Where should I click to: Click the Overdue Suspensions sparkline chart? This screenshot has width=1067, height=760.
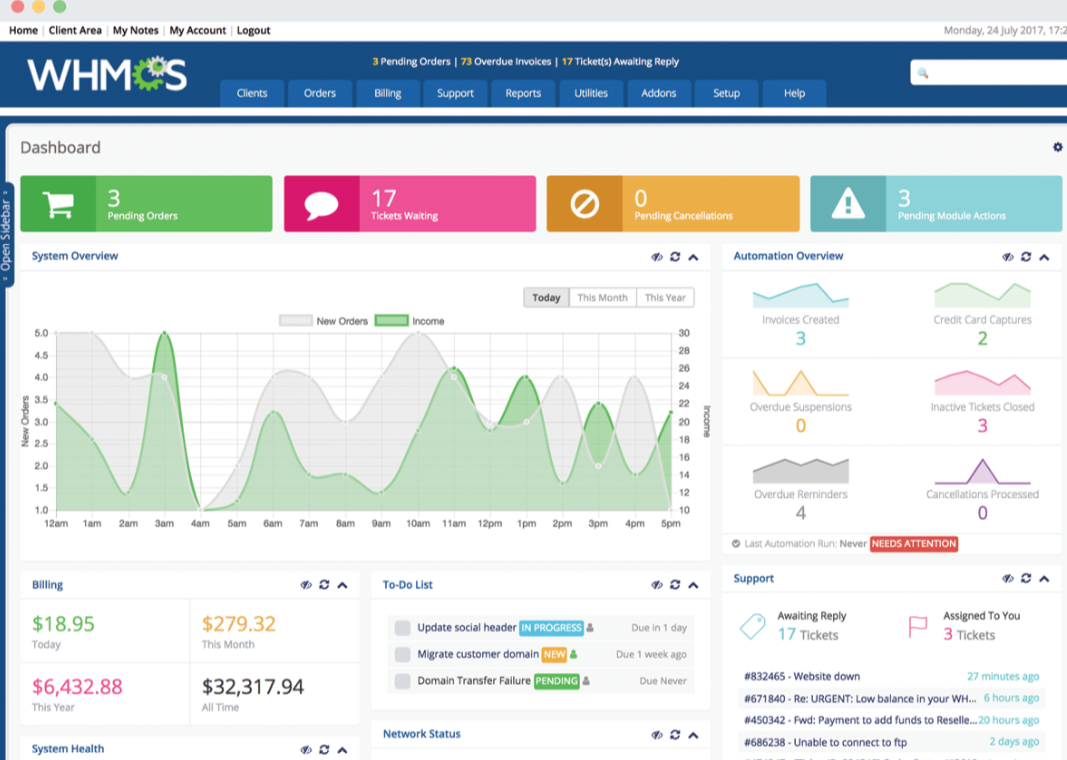coord(800,383)
